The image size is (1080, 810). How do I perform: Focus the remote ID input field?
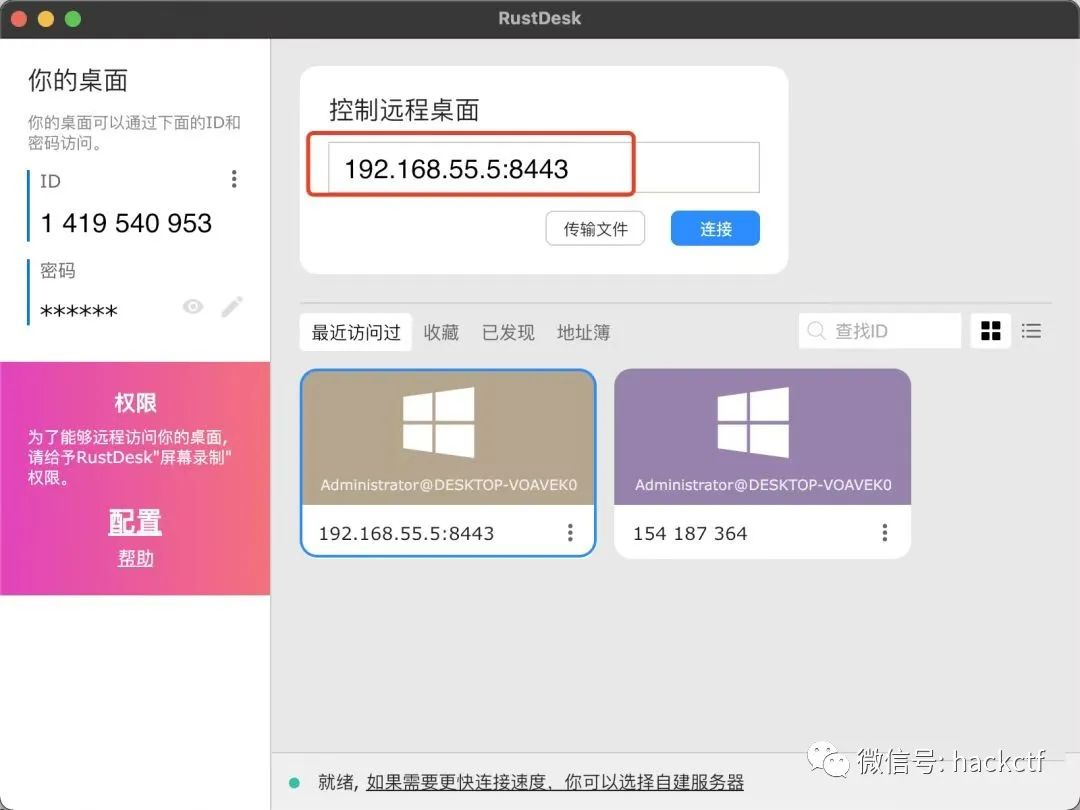[543, 167]
